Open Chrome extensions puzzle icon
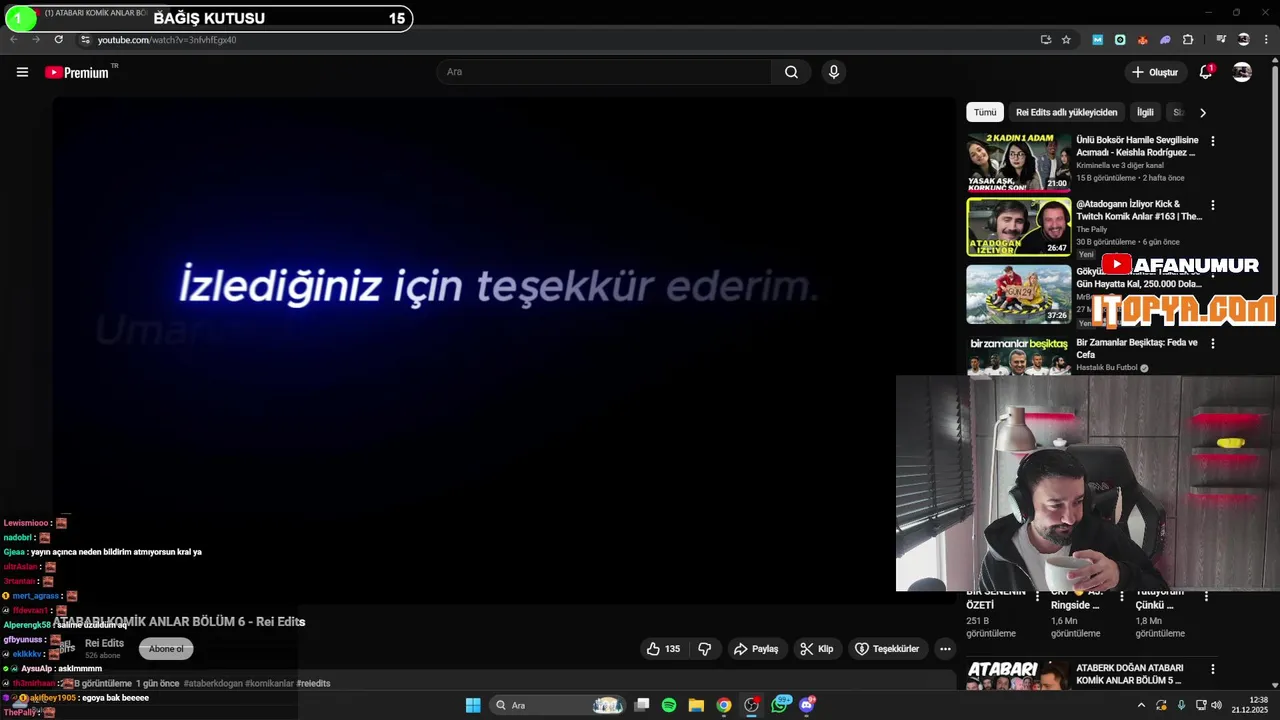The width and height of the screenshot is (1280, 720). 1188,40
